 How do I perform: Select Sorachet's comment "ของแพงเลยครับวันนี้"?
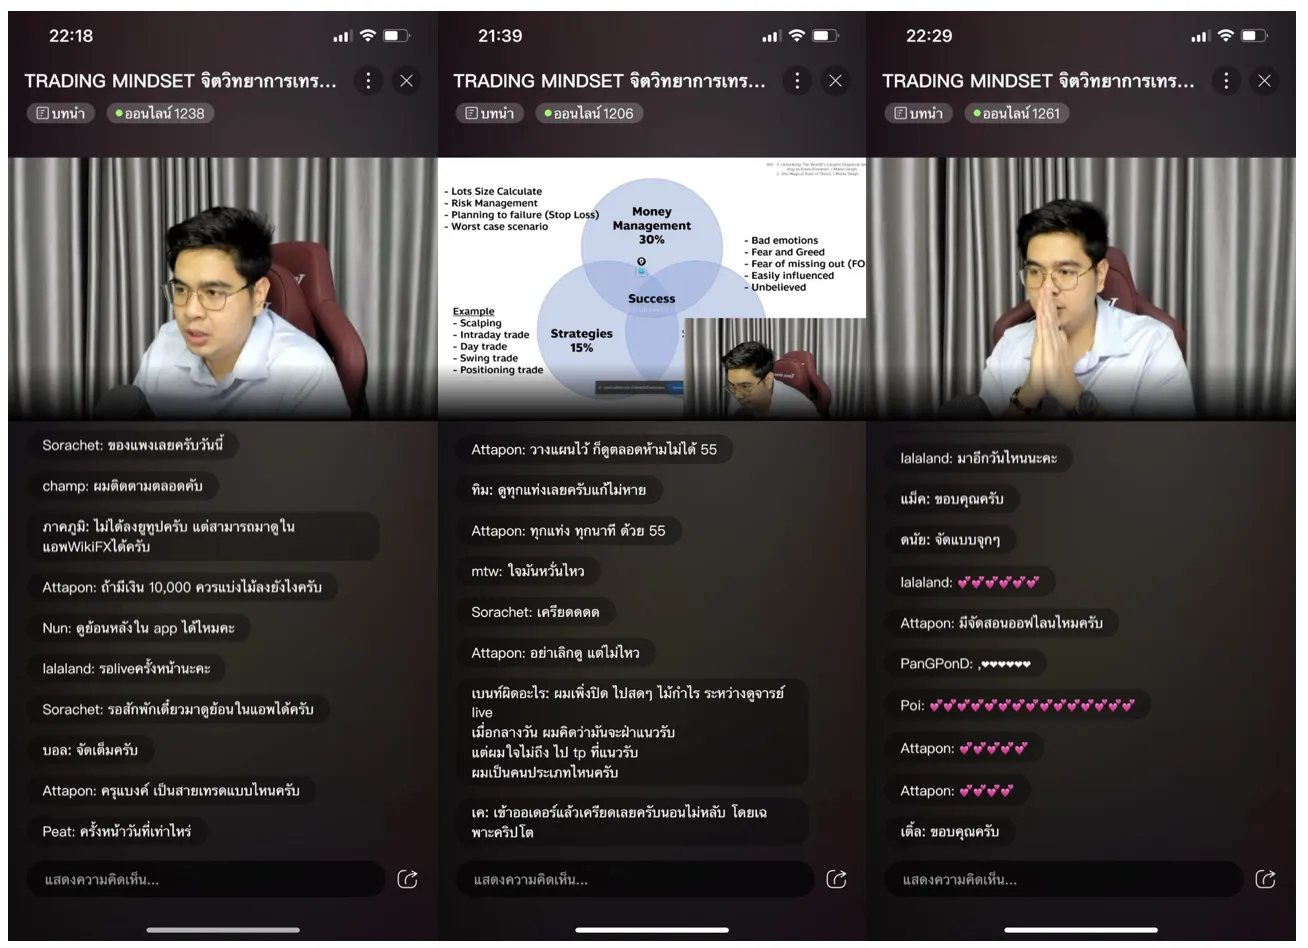(x=132, y=446)
